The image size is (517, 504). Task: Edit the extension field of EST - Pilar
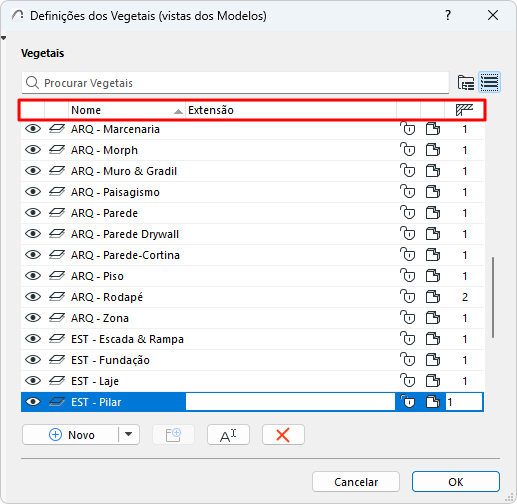click(290, 402)
